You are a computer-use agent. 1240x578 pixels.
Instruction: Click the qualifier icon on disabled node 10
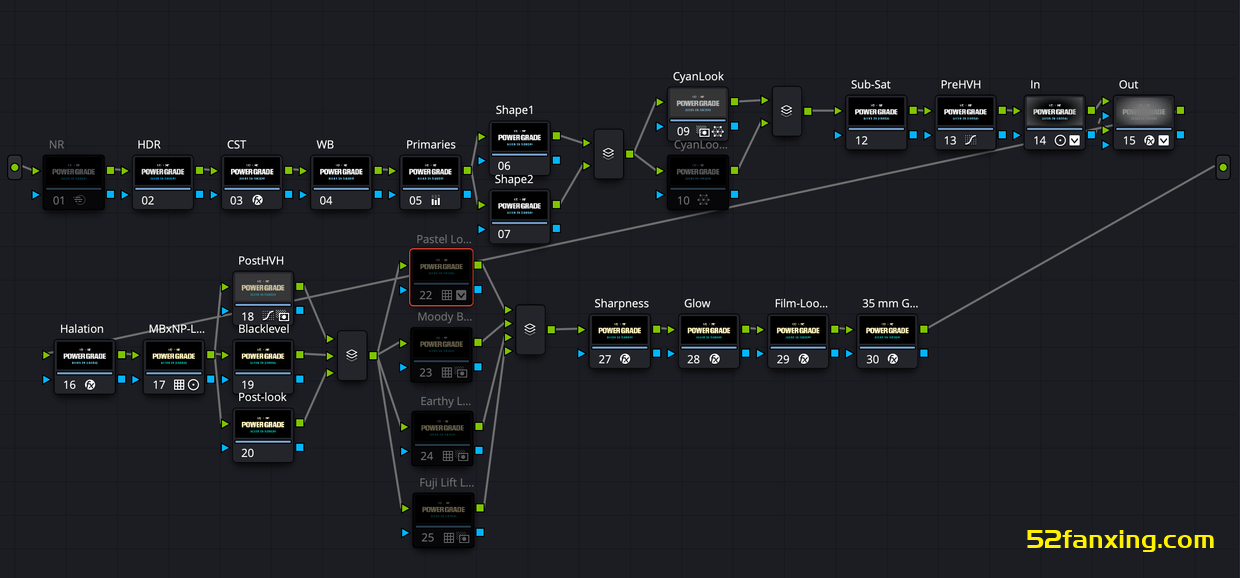tap(704, 200)
